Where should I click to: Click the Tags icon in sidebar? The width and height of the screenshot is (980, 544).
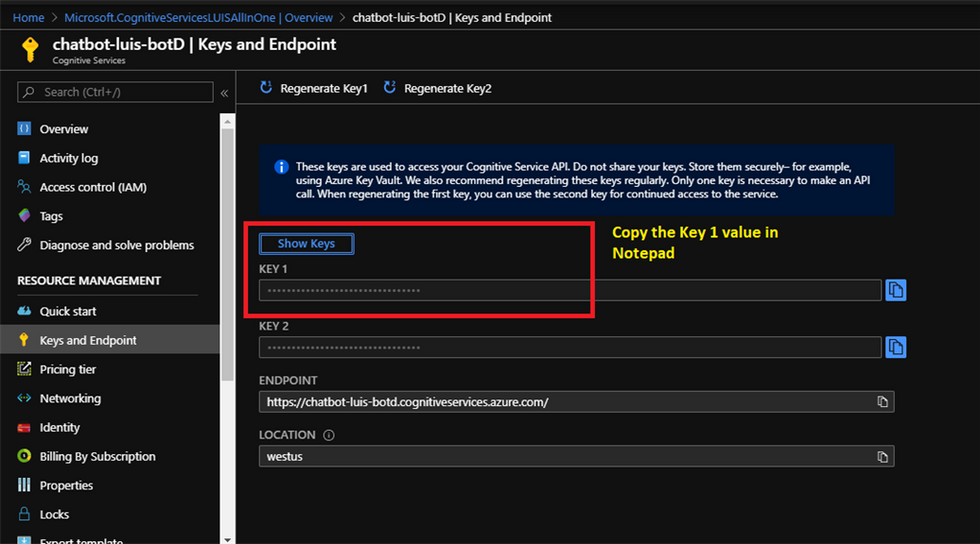[24, 216]
